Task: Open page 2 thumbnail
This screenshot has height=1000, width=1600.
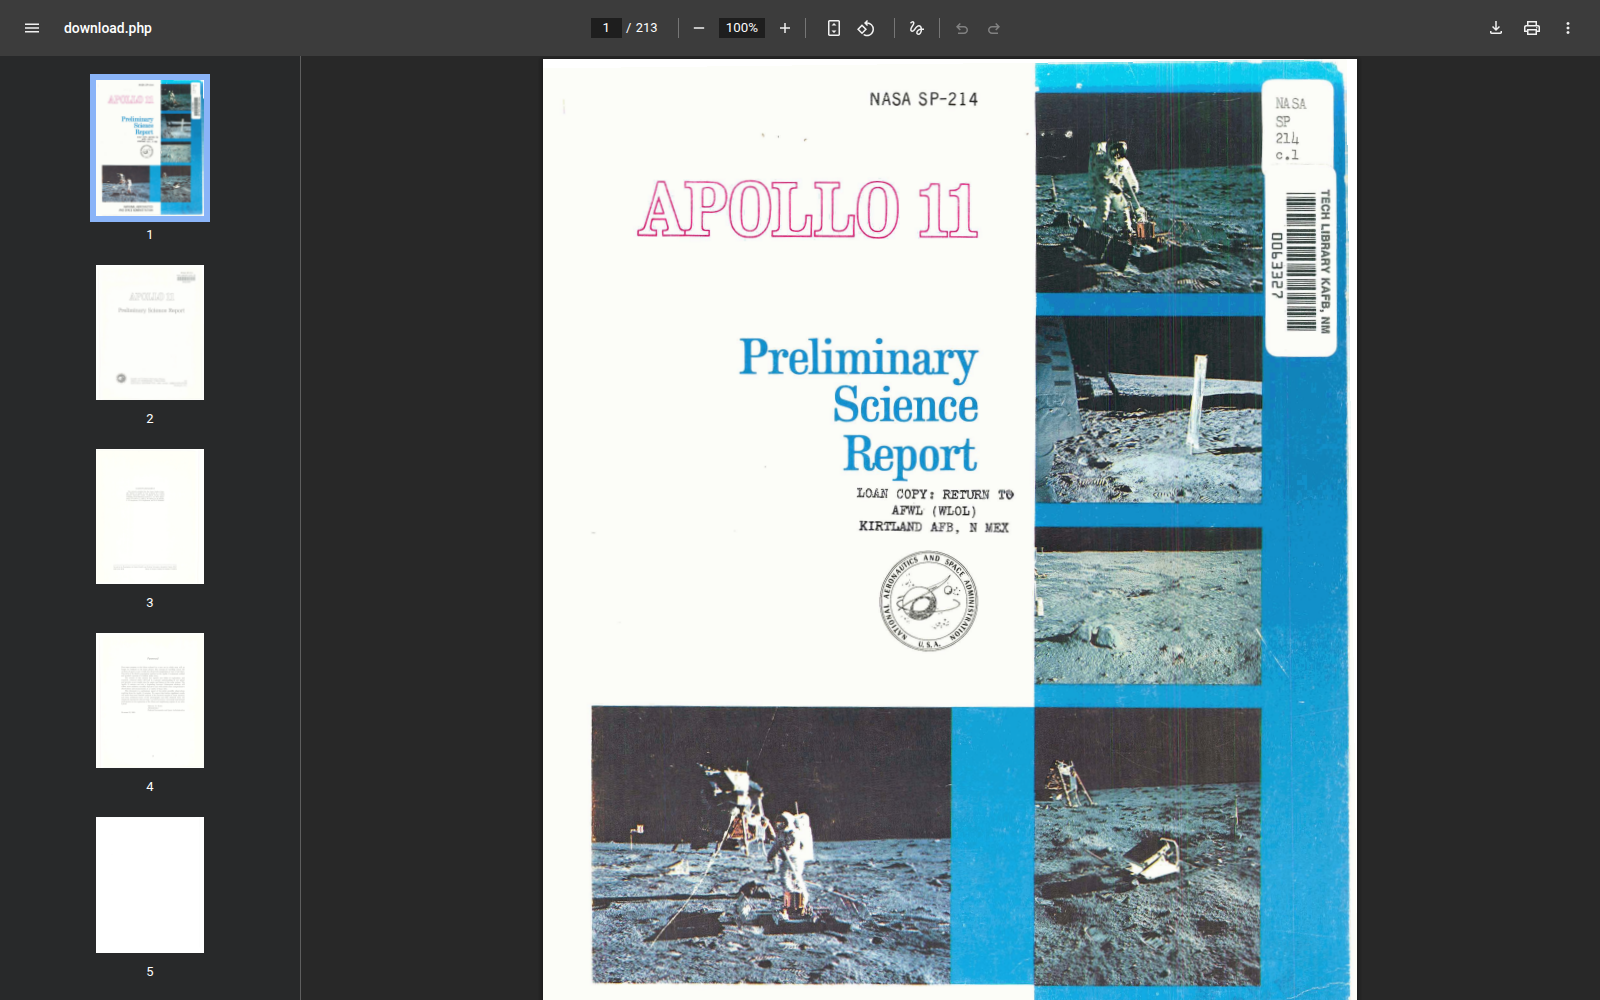Action: pos(150,332)
